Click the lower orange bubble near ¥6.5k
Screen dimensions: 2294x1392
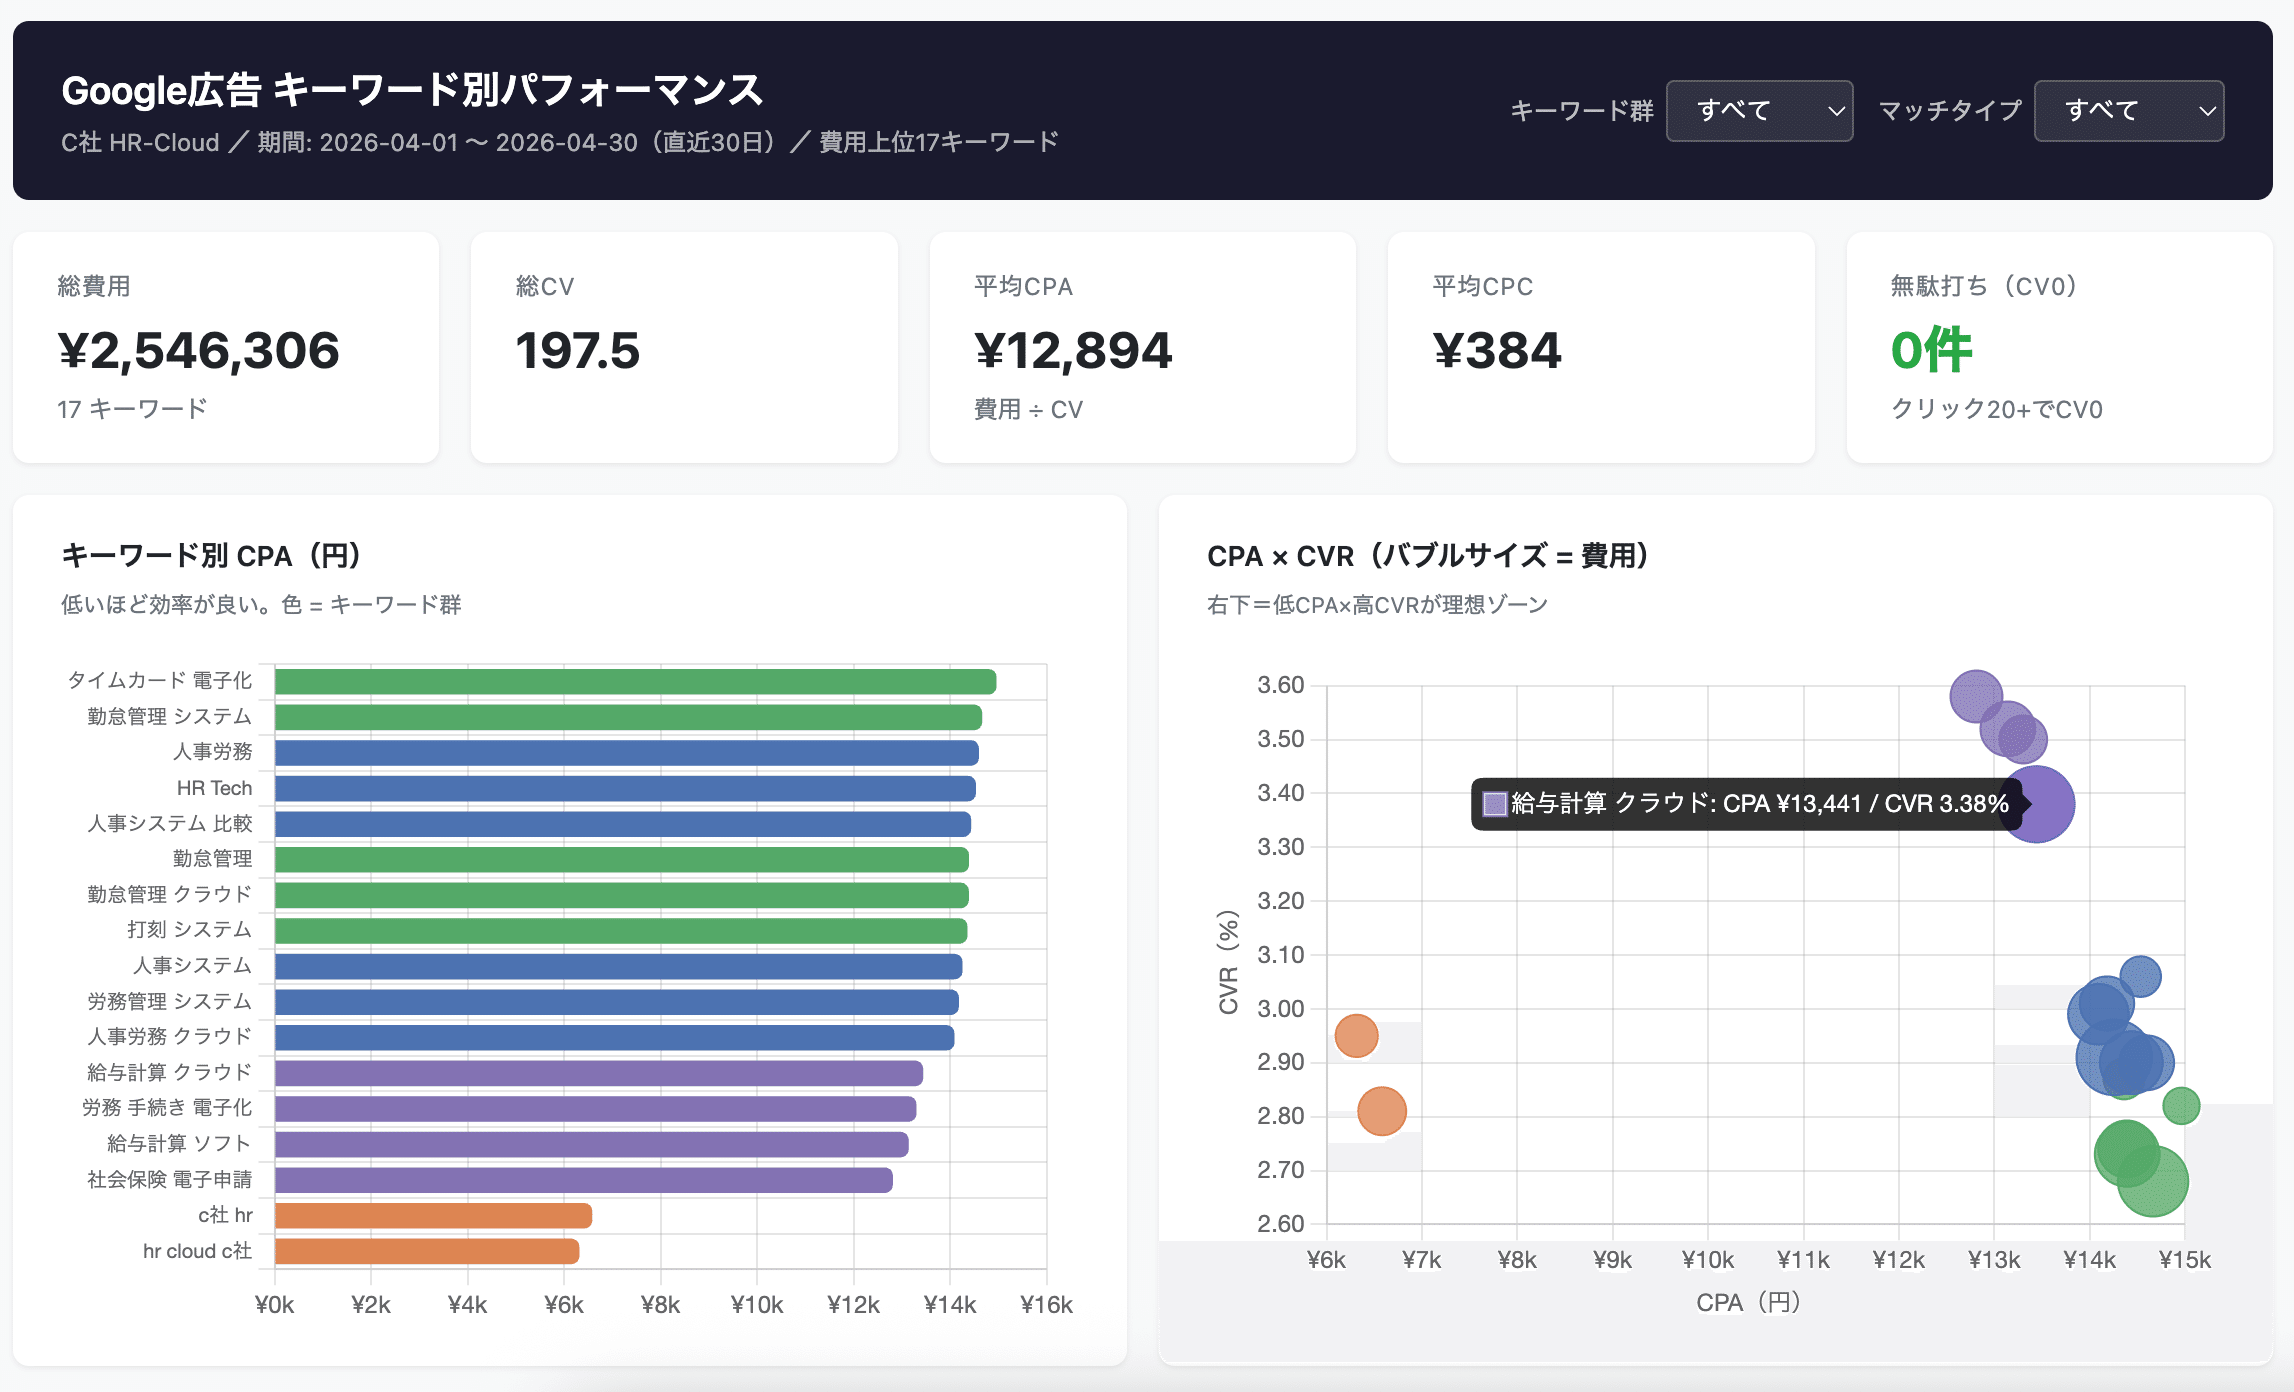[x=1382, y=1111]
